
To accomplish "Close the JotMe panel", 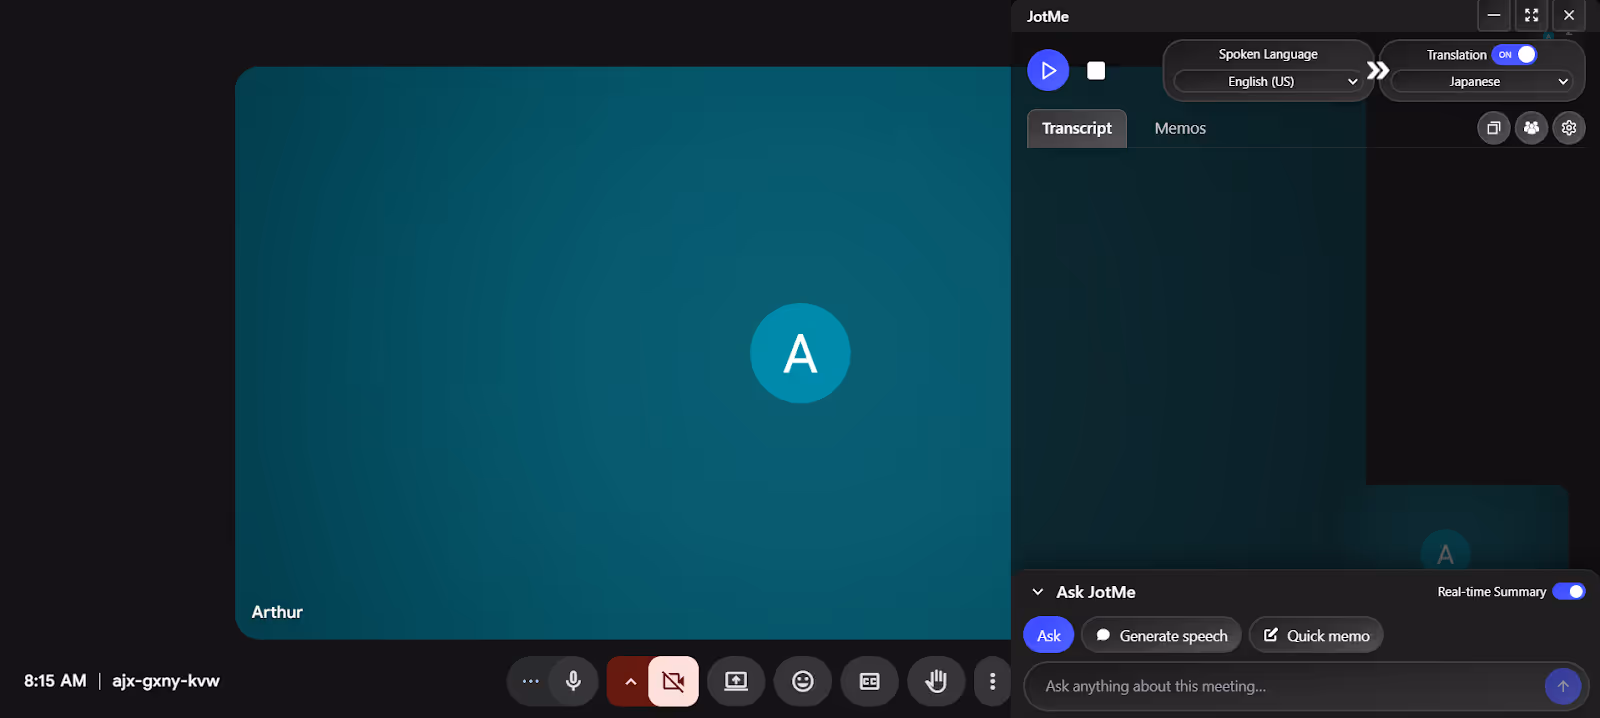I will pyautogui.click(x=1569, y=15).
